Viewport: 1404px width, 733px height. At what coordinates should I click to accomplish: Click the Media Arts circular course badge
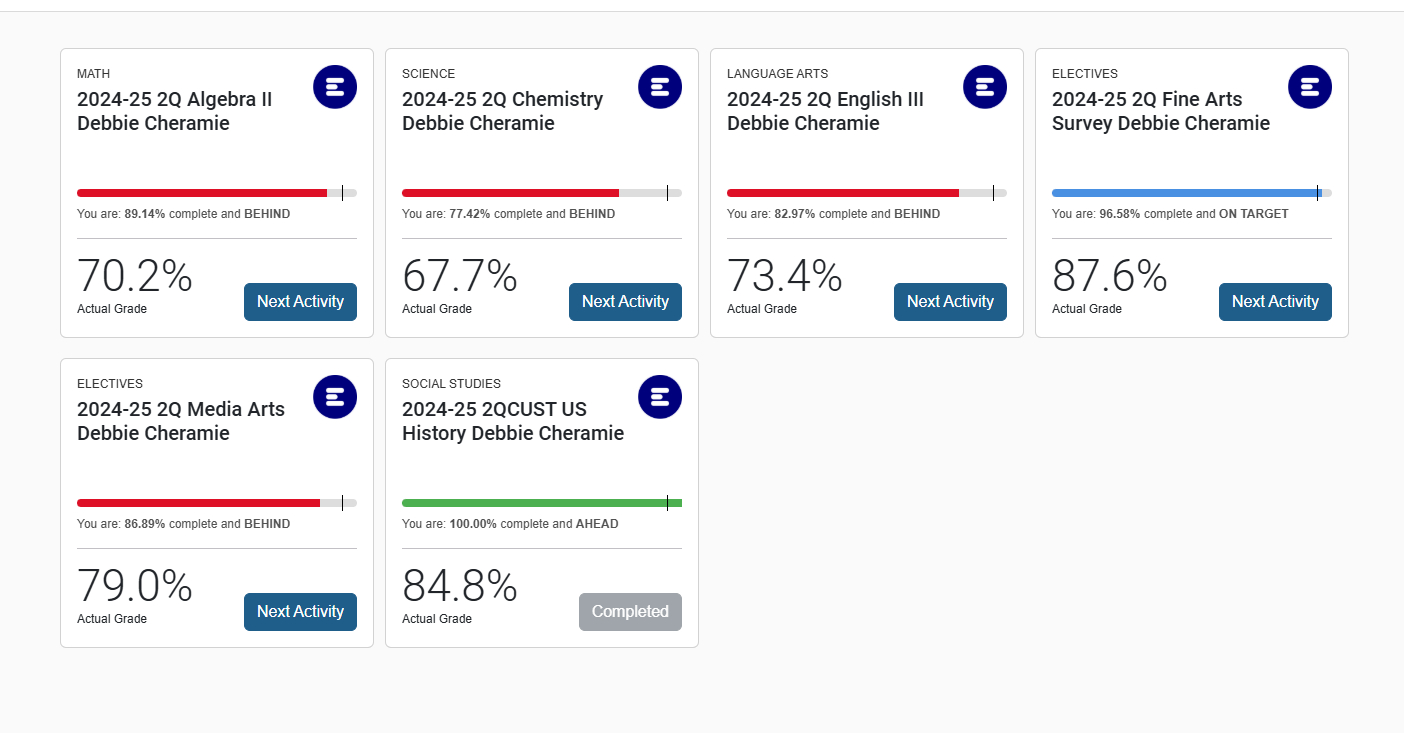point(335,397)
